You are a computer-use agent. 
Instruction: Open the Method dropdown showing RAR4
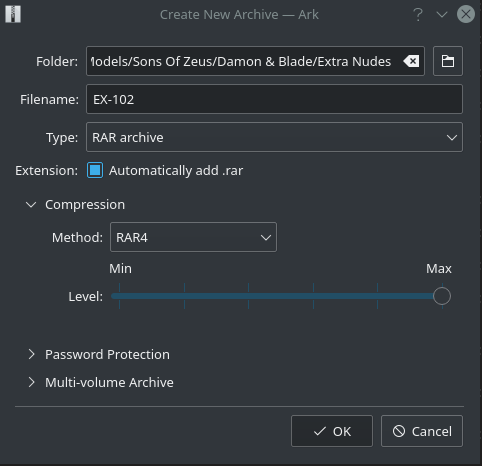(x=193, y=237)
